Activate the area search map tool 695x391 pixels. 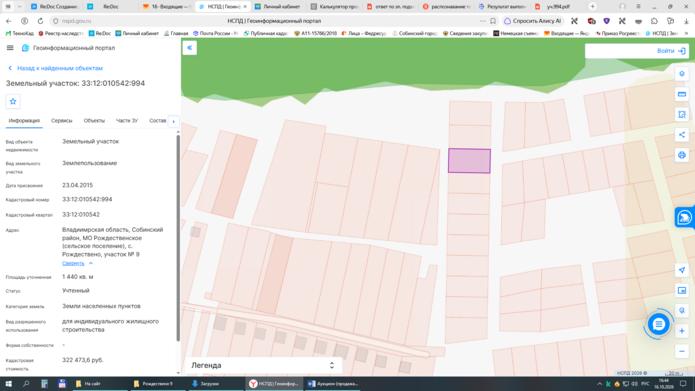tap(682, 114)
